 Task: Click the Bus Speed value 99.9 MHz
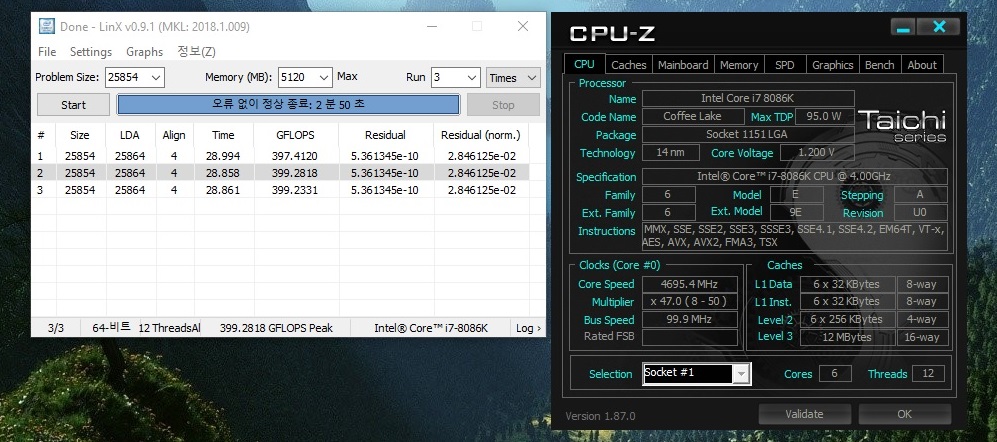pos(689,319)
